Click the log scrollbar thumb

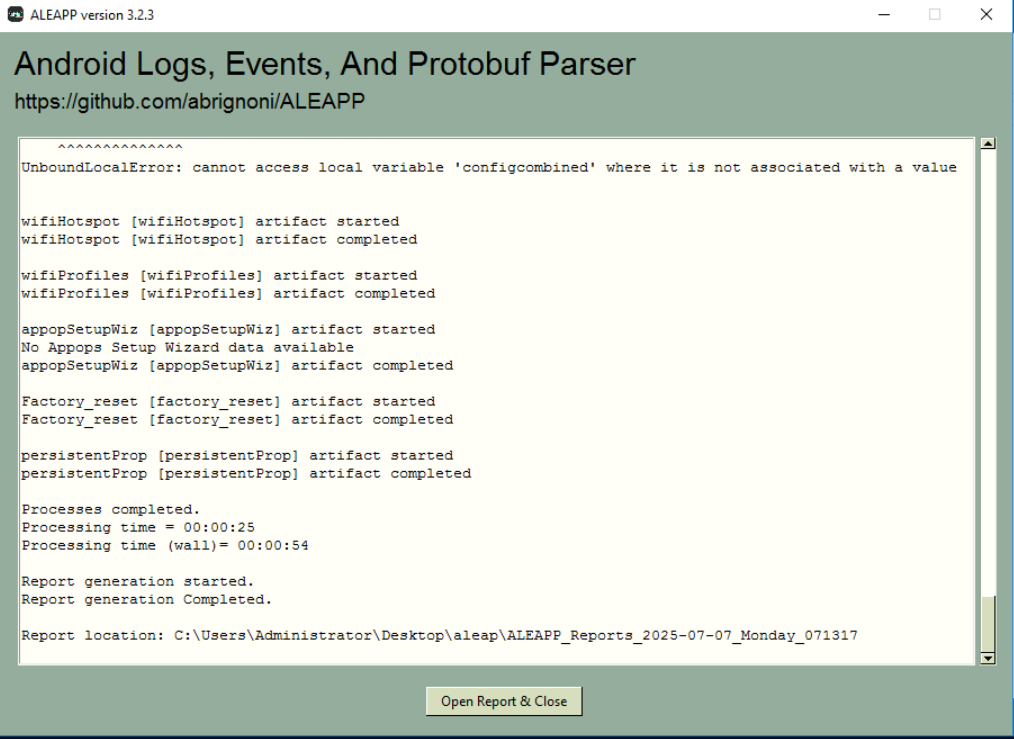[x=987, y=624]
